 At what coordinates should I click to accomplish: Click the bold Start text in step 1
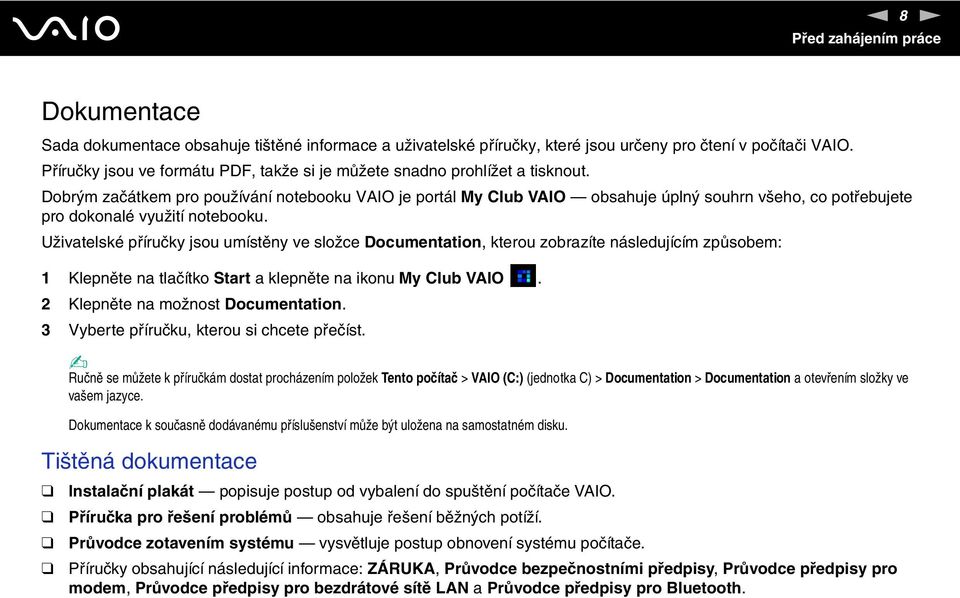coord(231,278)
